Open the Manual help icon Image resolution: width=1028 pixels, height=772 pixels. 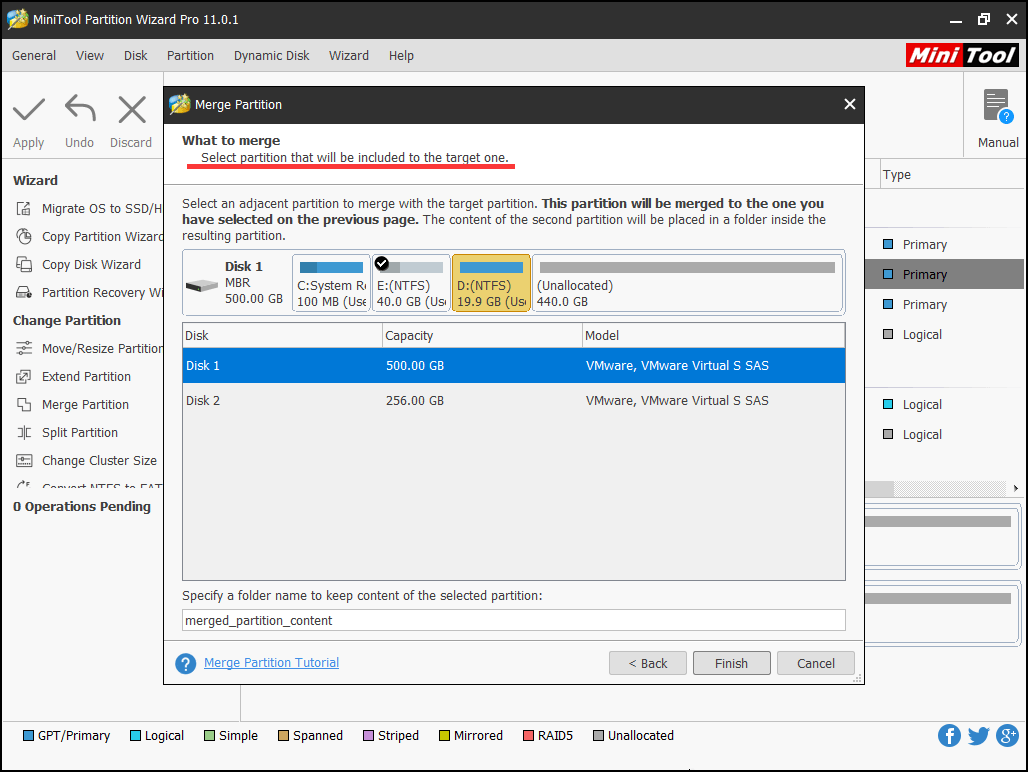[x=998, y=107]
